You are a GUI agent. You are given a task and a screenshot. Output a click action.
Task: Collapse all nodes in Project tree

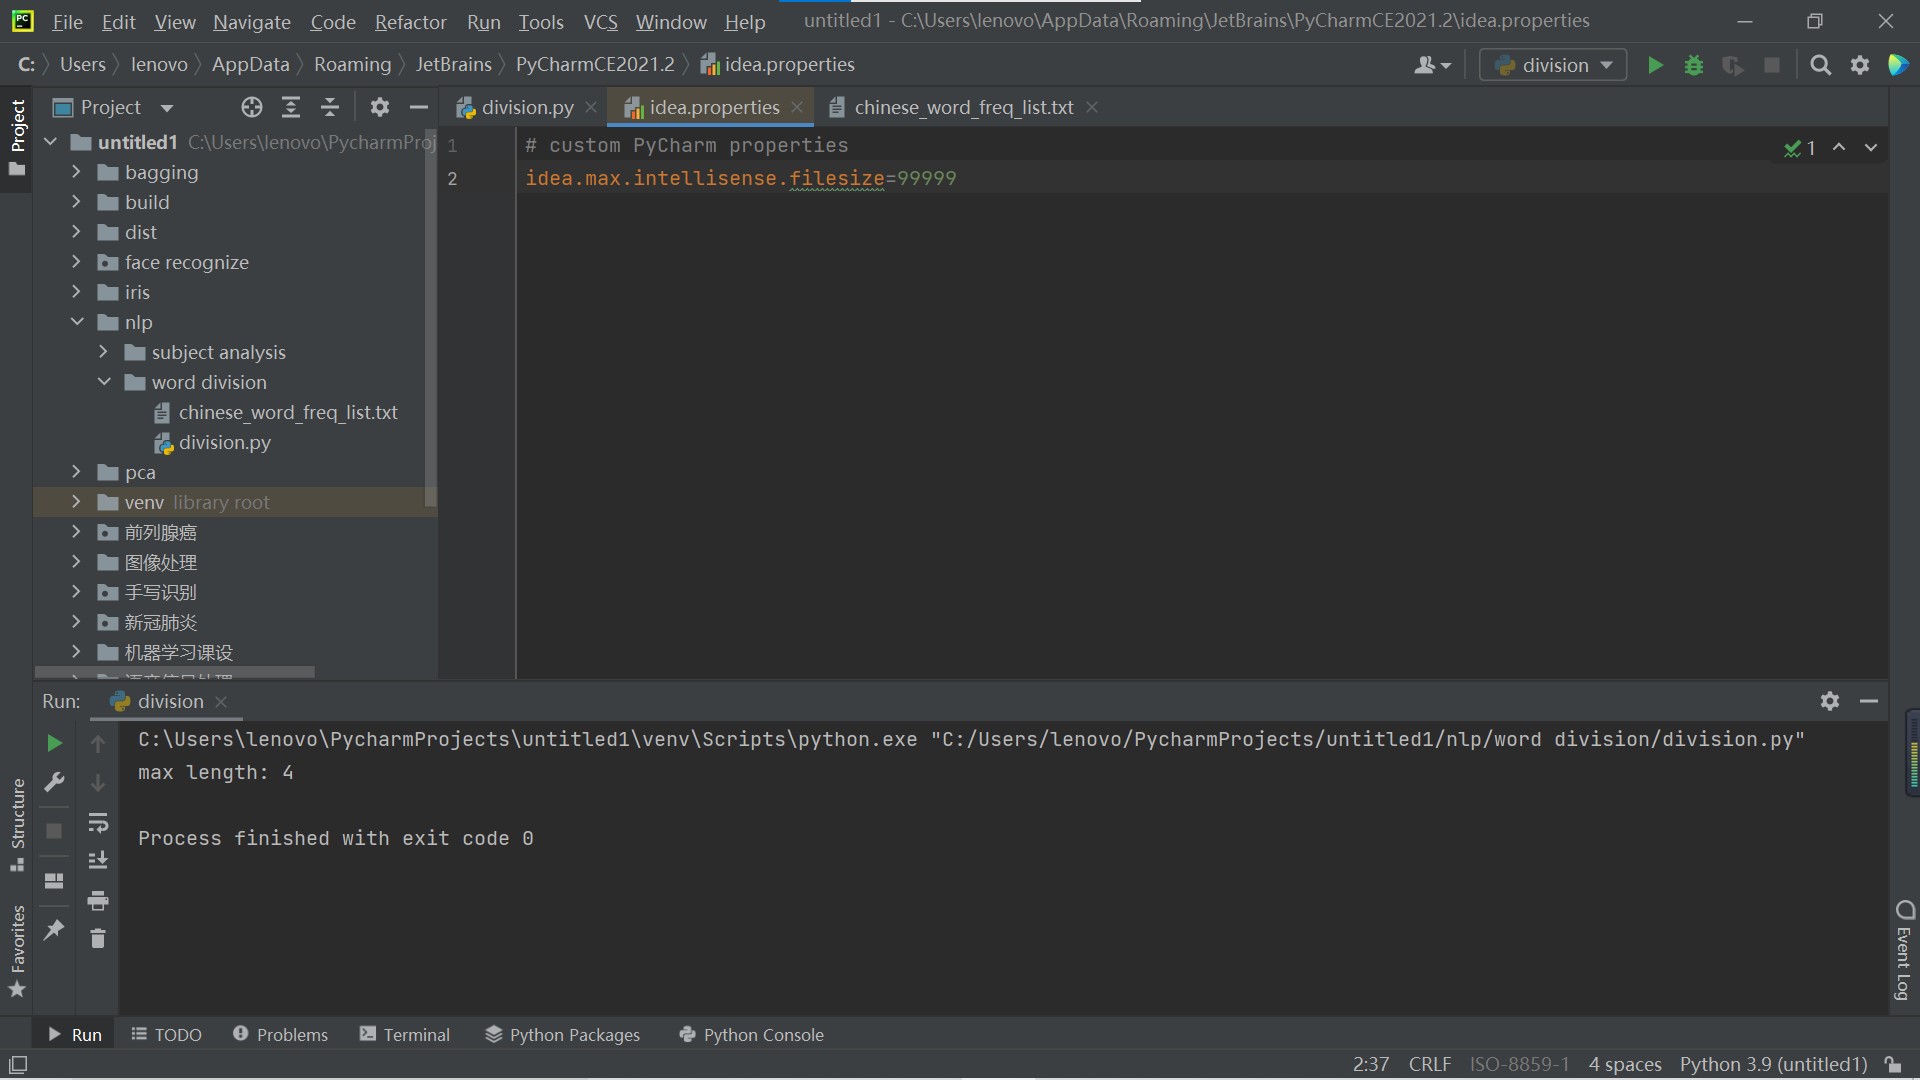[330, 107]
